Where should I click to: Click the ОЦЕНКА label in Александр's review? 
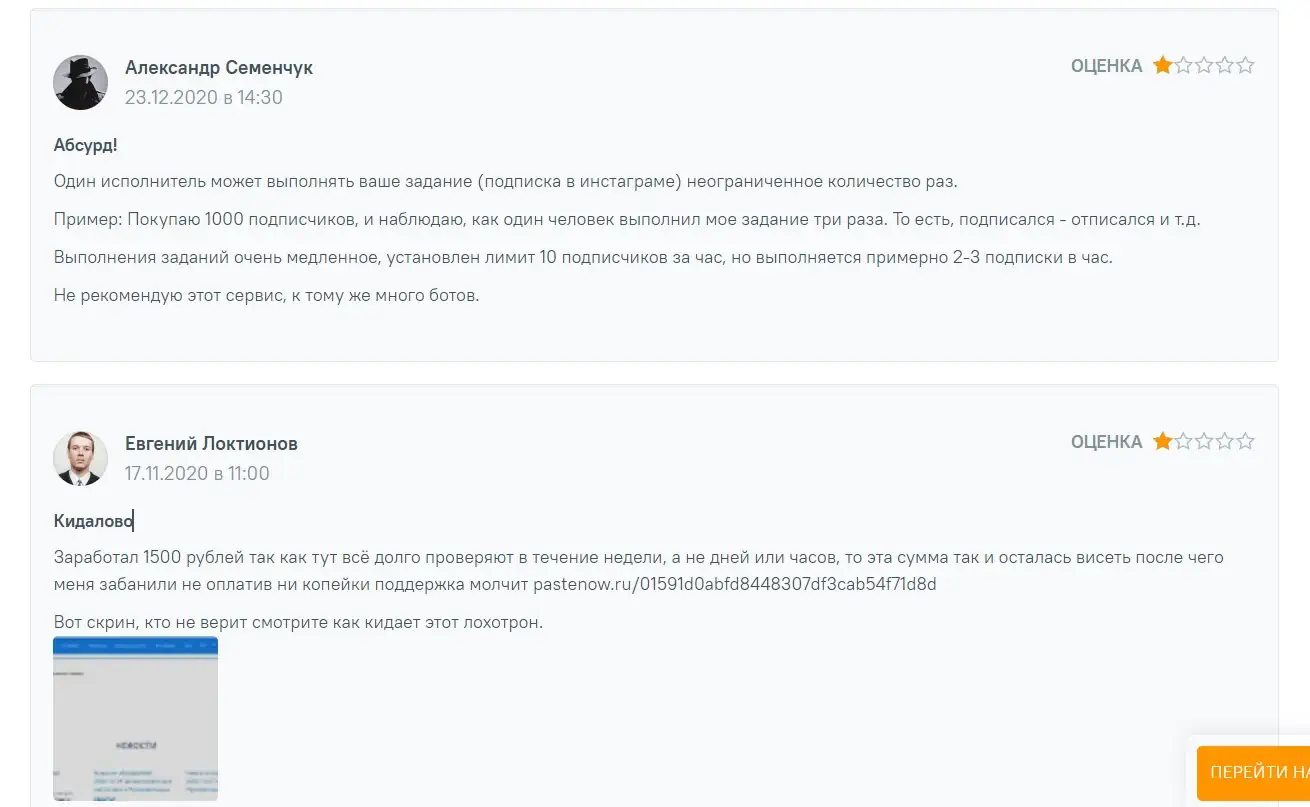(1106, 66)
